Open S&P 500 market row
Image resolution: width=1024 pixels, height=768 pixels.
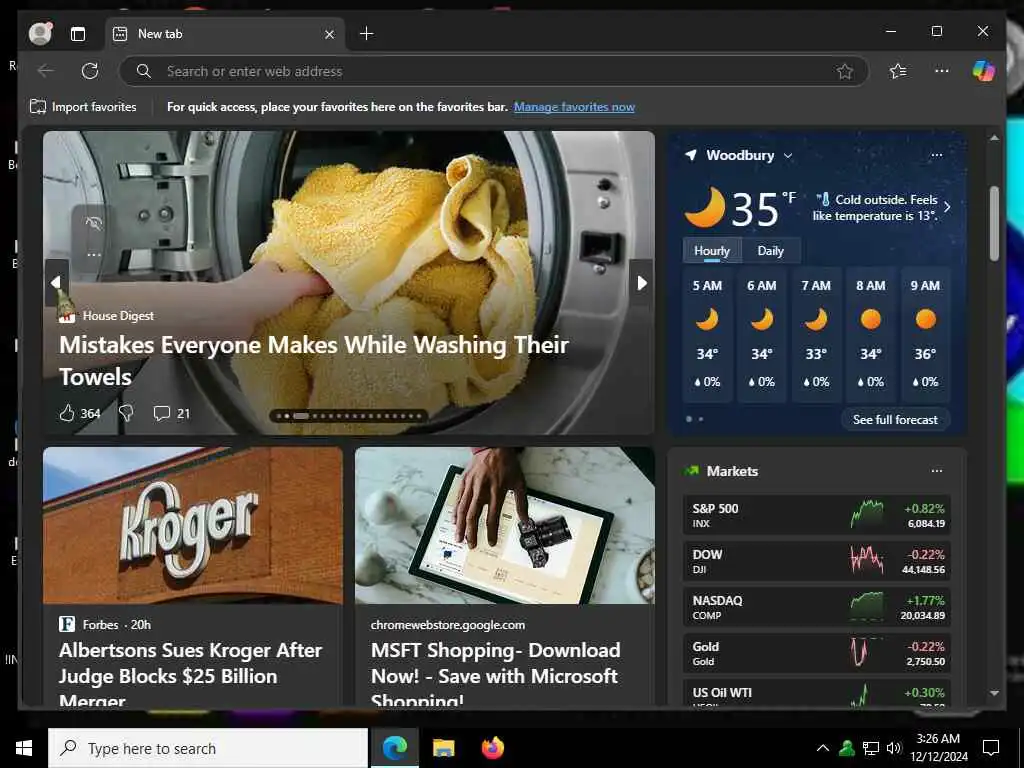pyautogui.click(x=816, y=515)
